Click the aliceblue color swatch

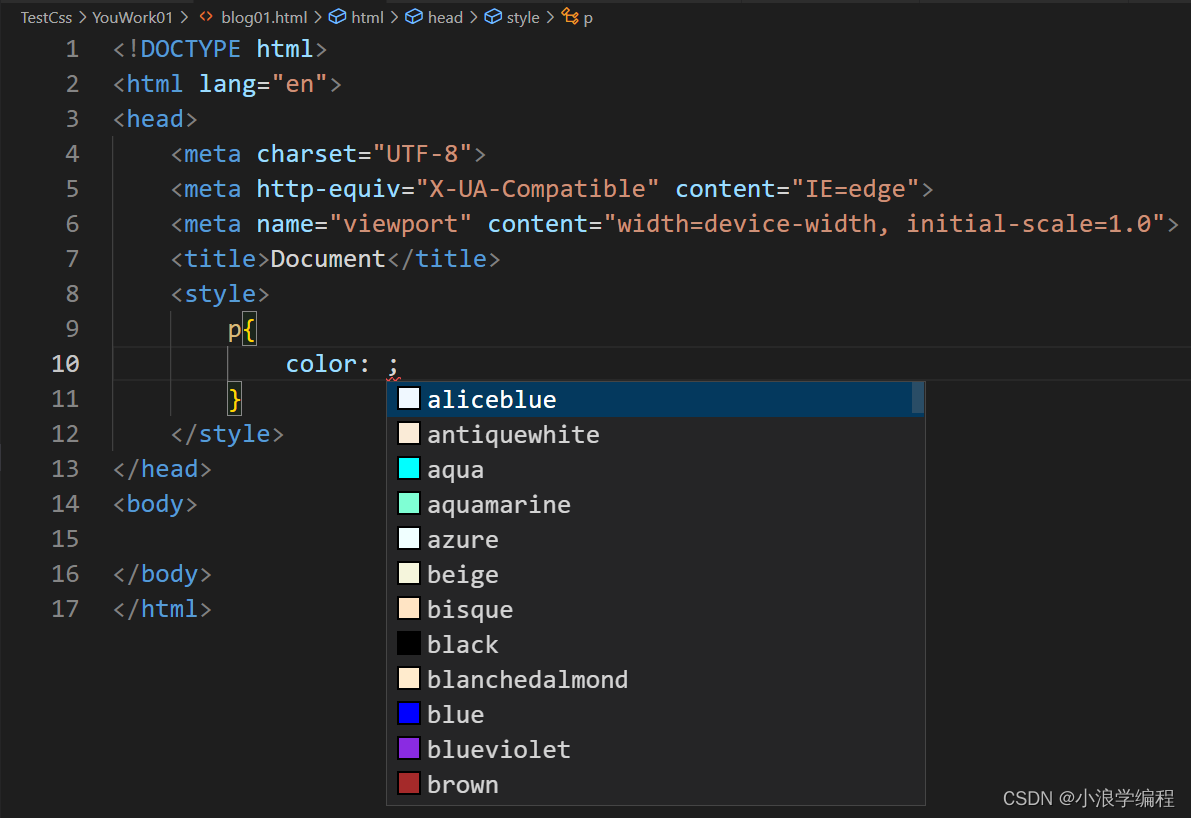pos(409,398)
